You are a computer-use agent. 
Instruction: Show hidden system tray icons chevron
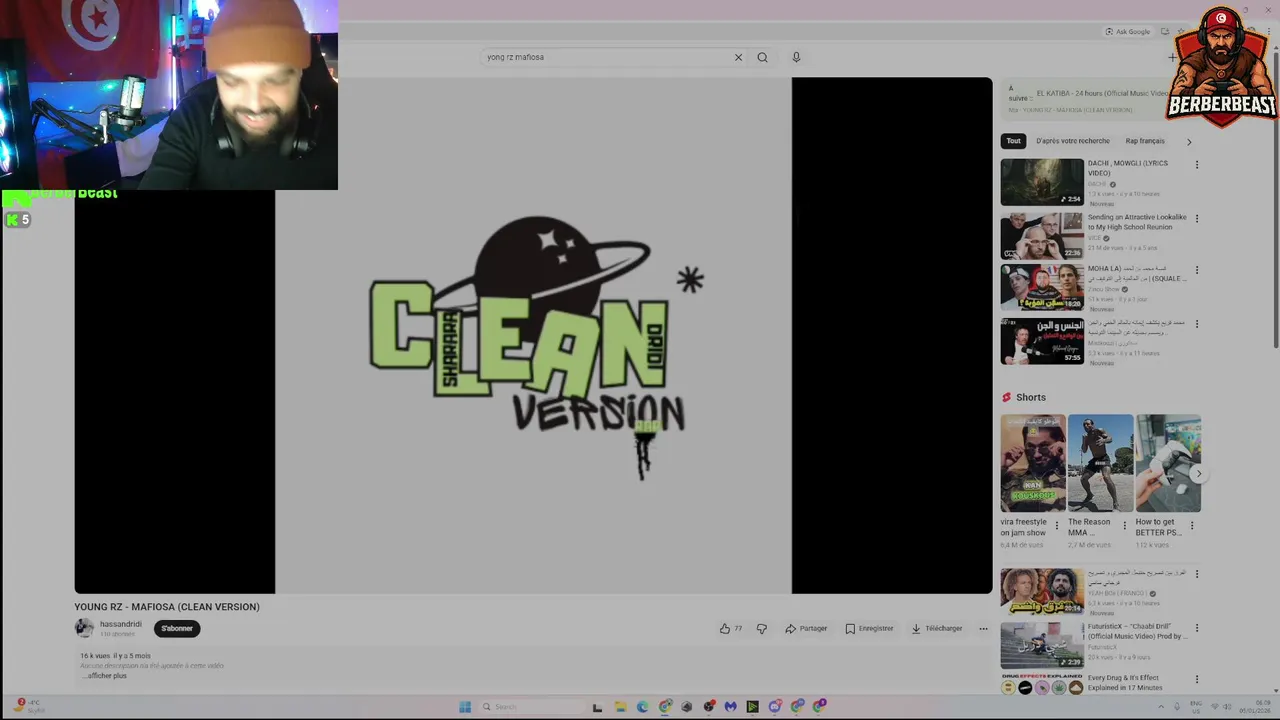(x=1162, y=707)
